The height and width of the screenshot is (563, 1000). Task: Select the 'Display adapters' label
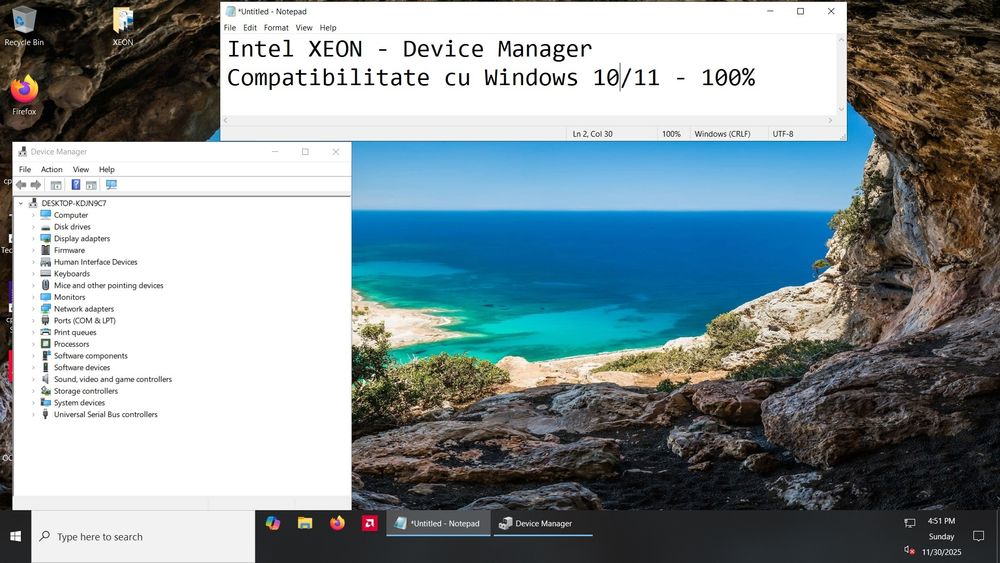[x=82, y=238]
